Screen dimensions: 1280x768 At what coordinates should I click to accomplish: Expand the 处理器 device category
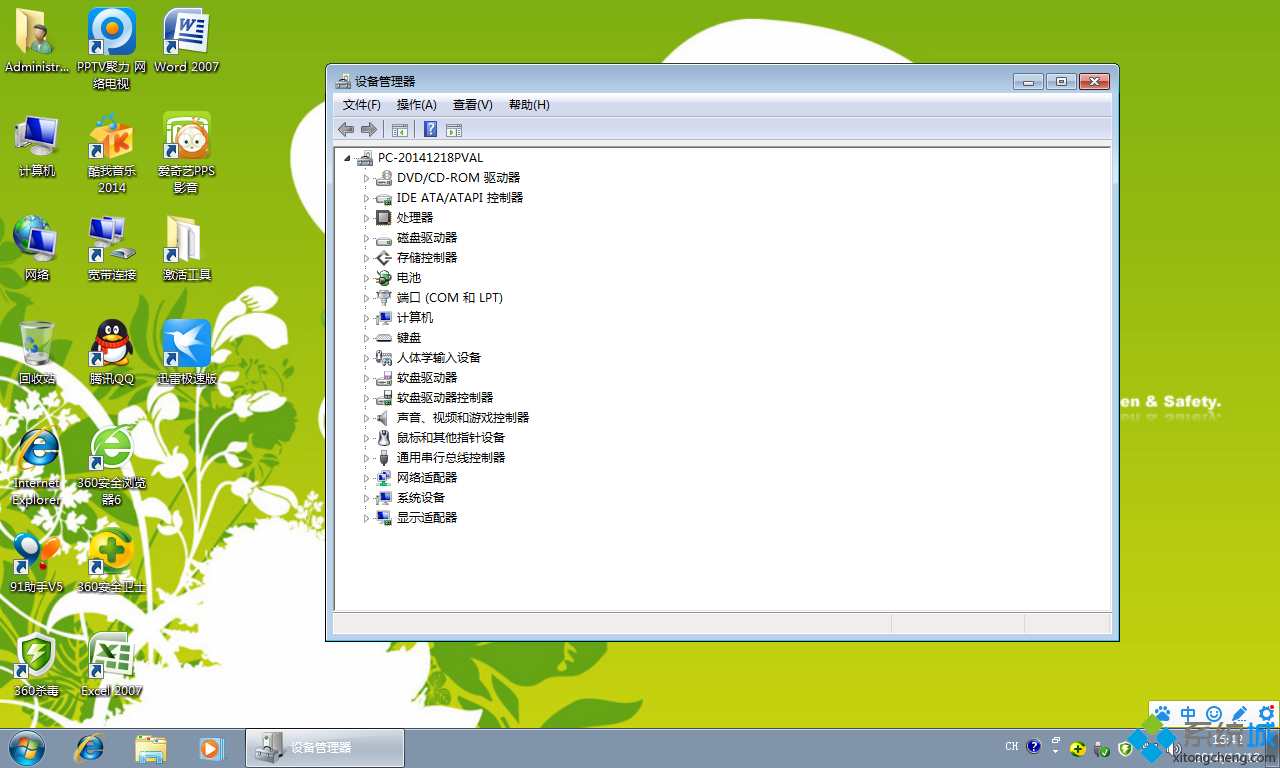pyautogui.click(x=366, y=217)
